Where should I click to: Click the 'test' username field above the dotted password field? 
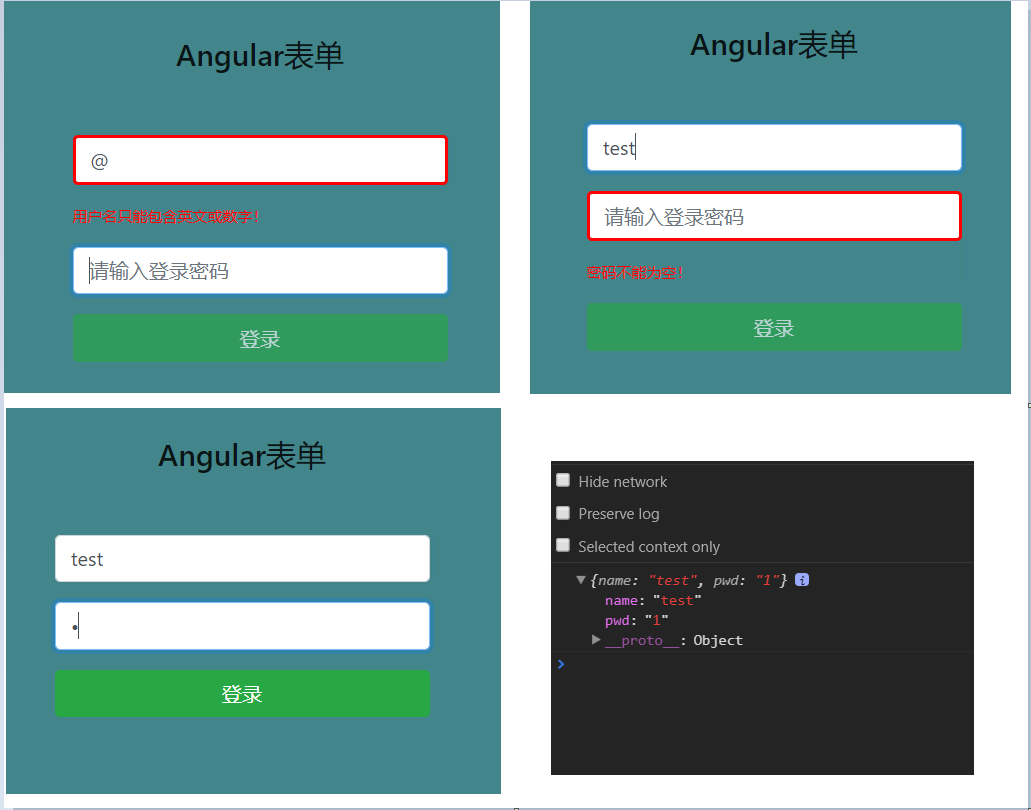[243, 559]
